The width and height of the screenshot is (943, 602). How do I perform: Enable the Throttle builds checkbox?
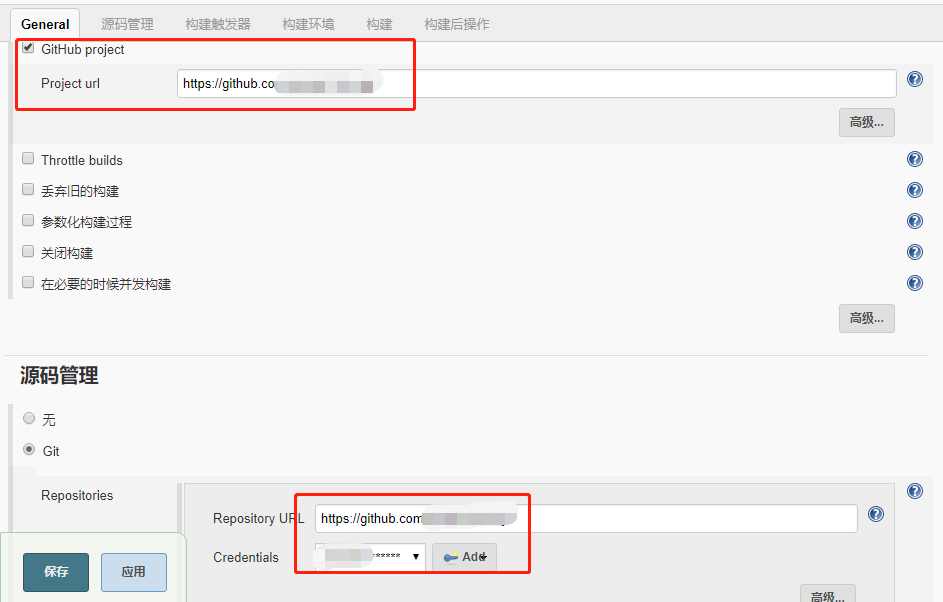(x=27, y=158)
